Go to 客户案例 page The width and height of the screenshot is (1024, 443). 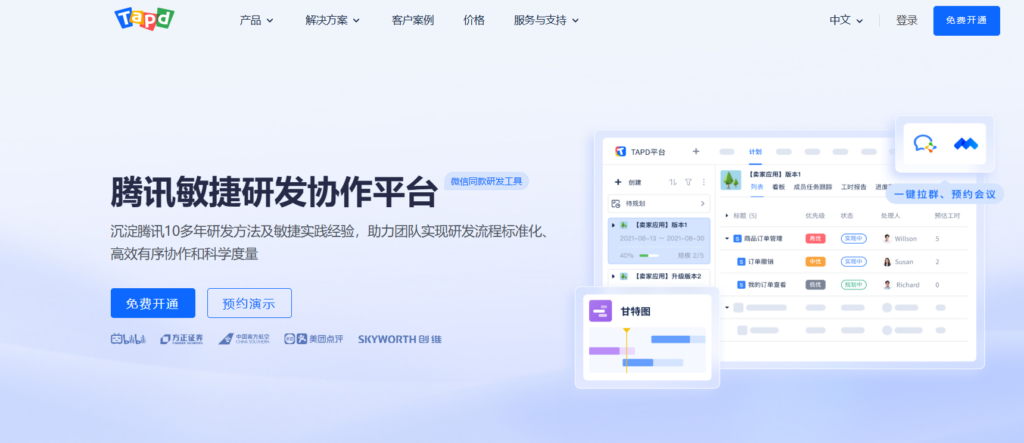pyautogui.click(x=413, y=20)
